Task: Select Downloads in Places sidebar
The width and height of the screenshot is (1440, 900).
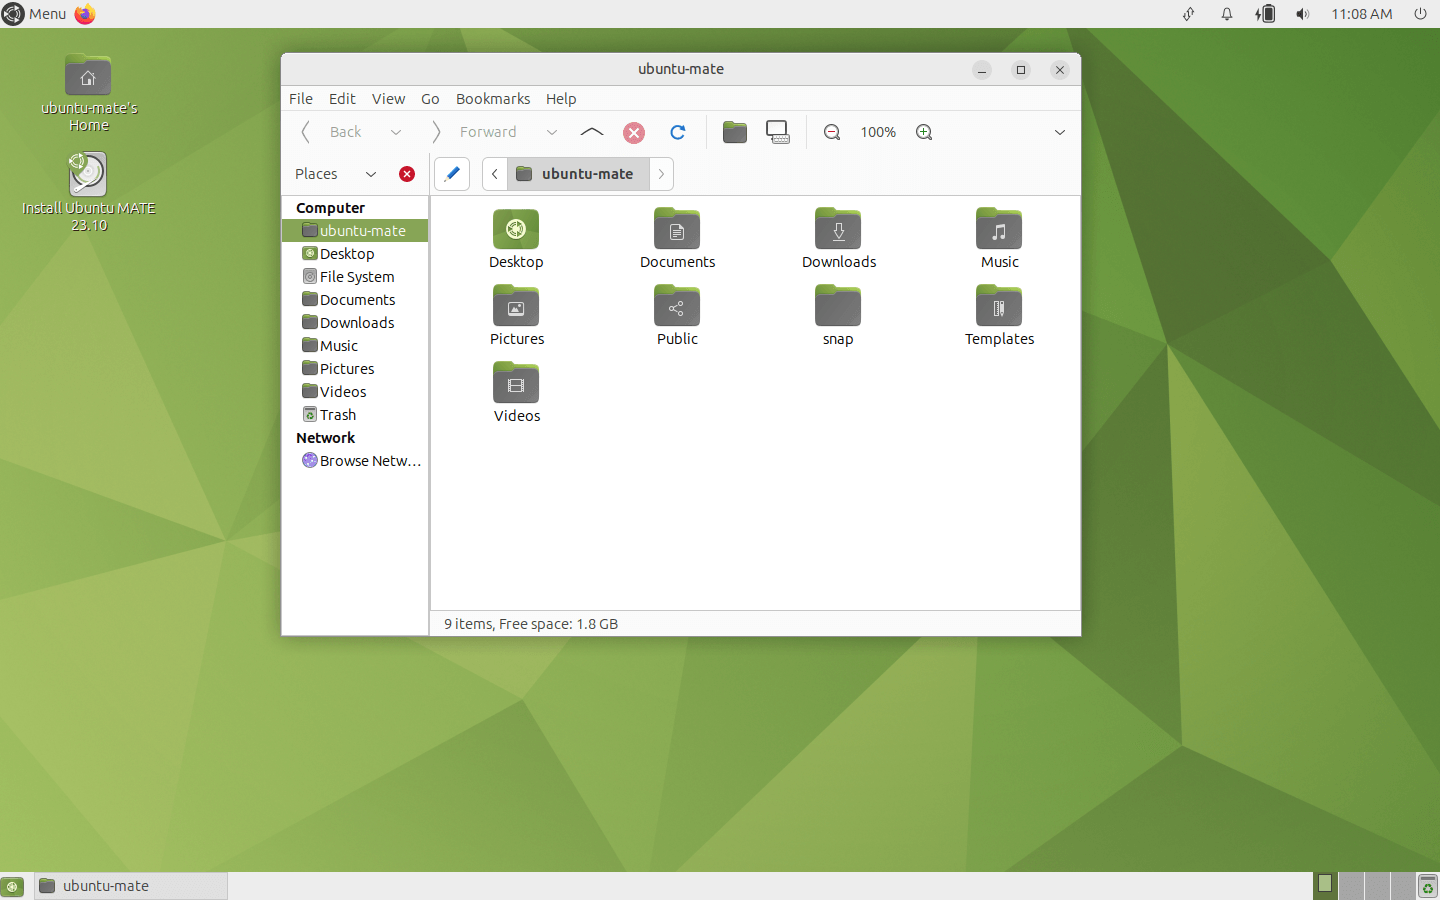Action: click(x=355, y=323)
